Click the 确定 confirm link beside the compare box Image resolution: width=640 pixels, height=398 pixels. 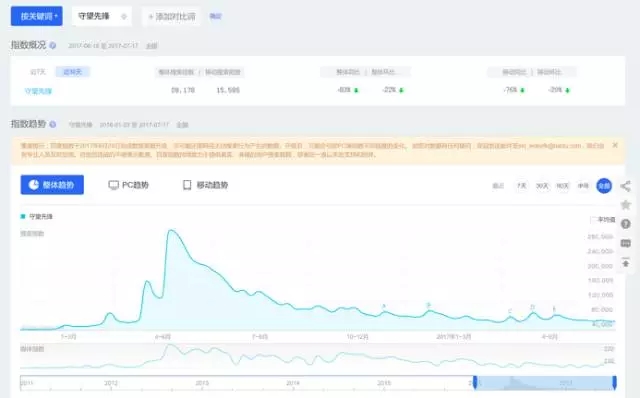pos(215,16)
